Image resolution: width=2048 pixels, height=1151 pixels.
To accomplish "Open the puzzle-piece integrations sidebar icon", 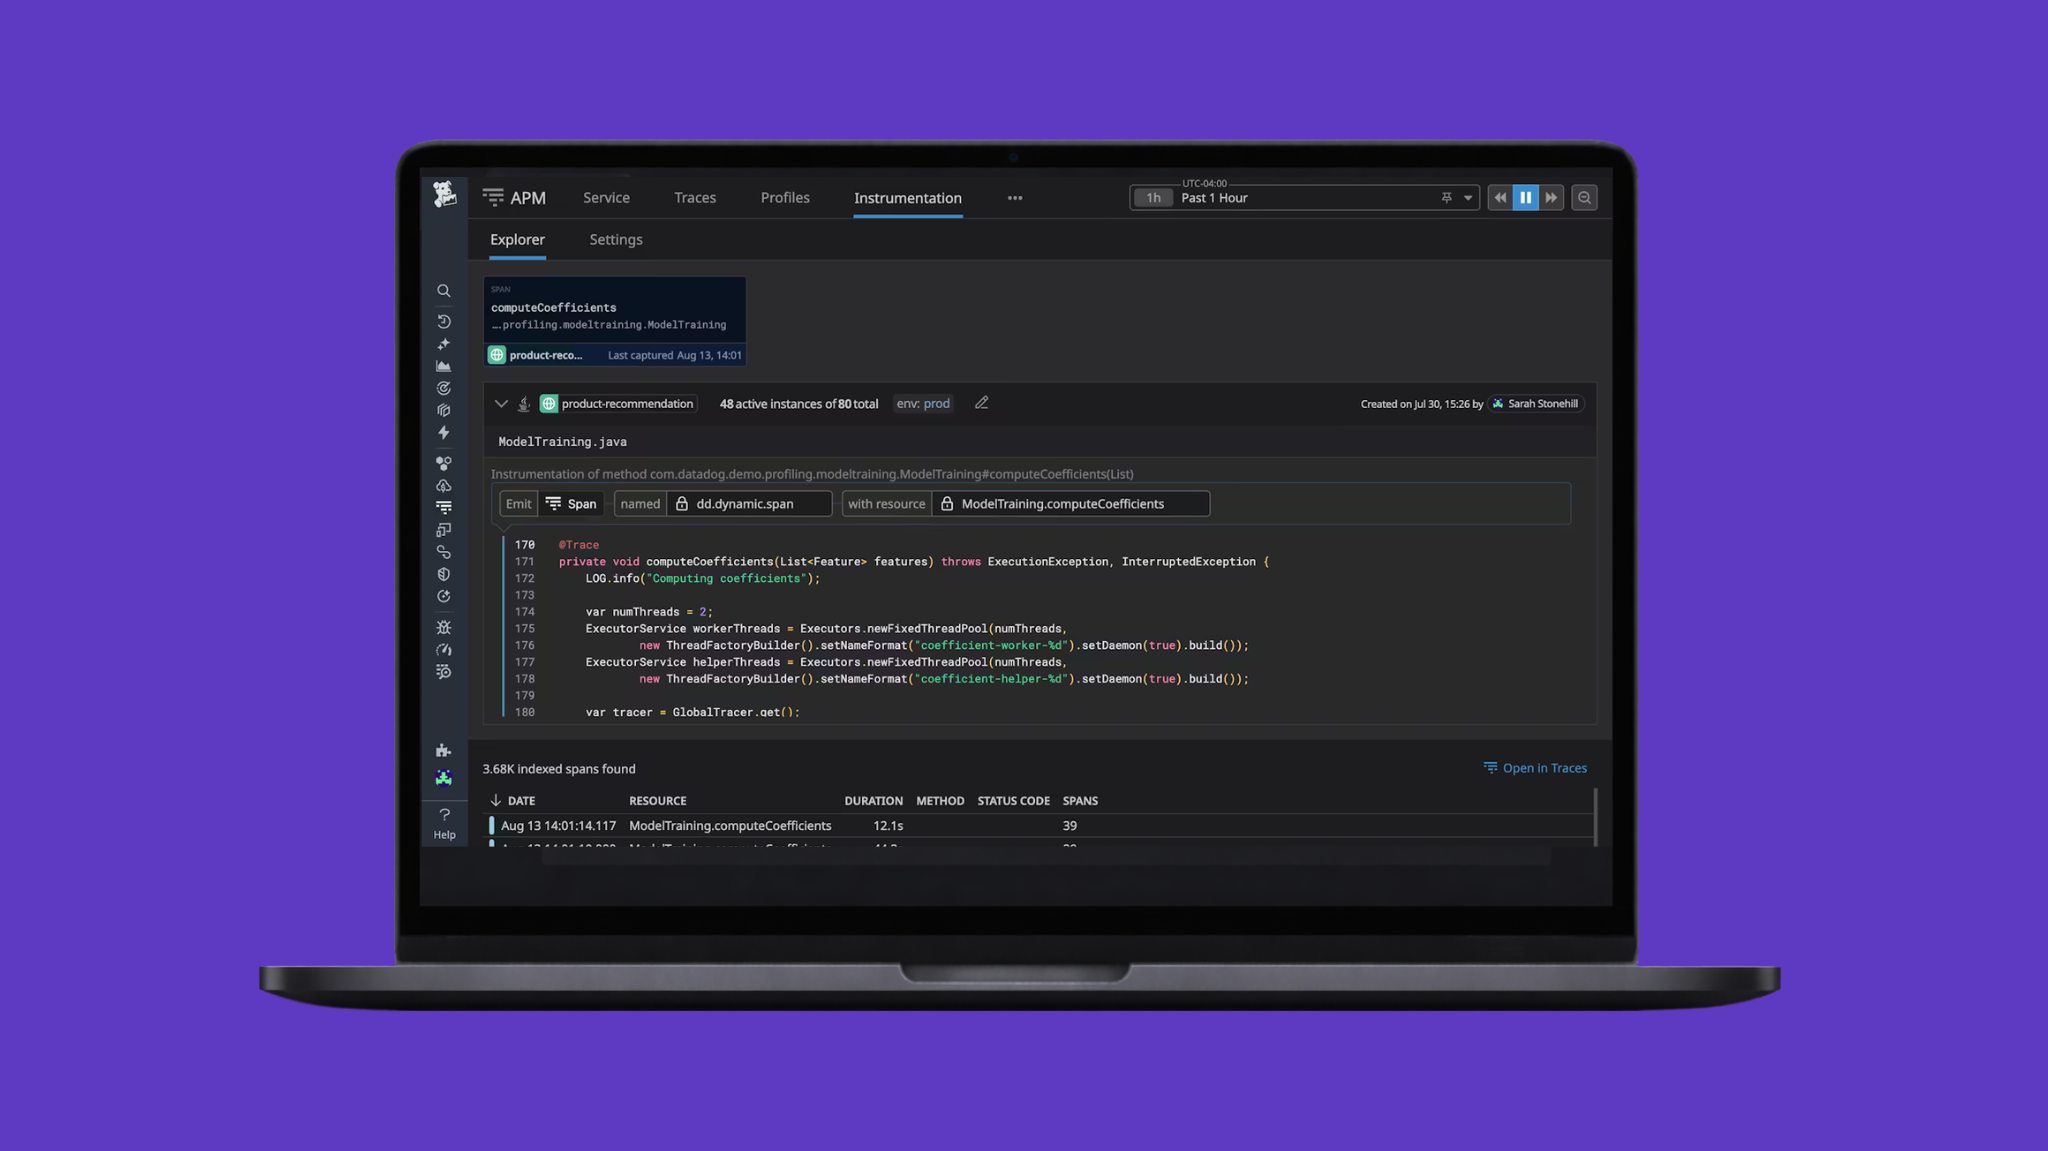I will click(444, 750).
